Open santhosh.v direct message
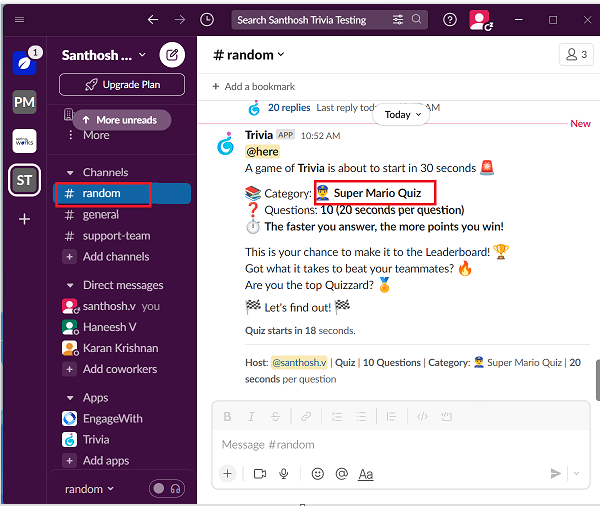Image resolution: width=600 pixels, height=506 pixels. pyautogui.click(x=122, y=306)
